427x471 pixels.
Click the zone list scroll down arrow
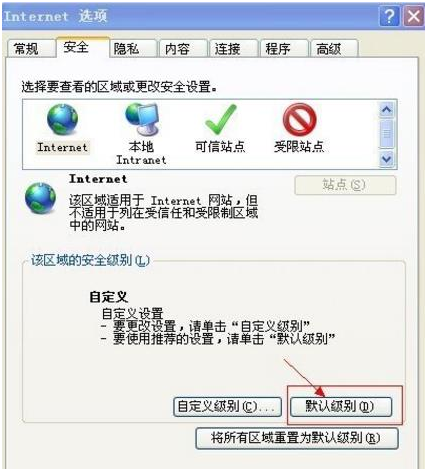tap(387, 159)
